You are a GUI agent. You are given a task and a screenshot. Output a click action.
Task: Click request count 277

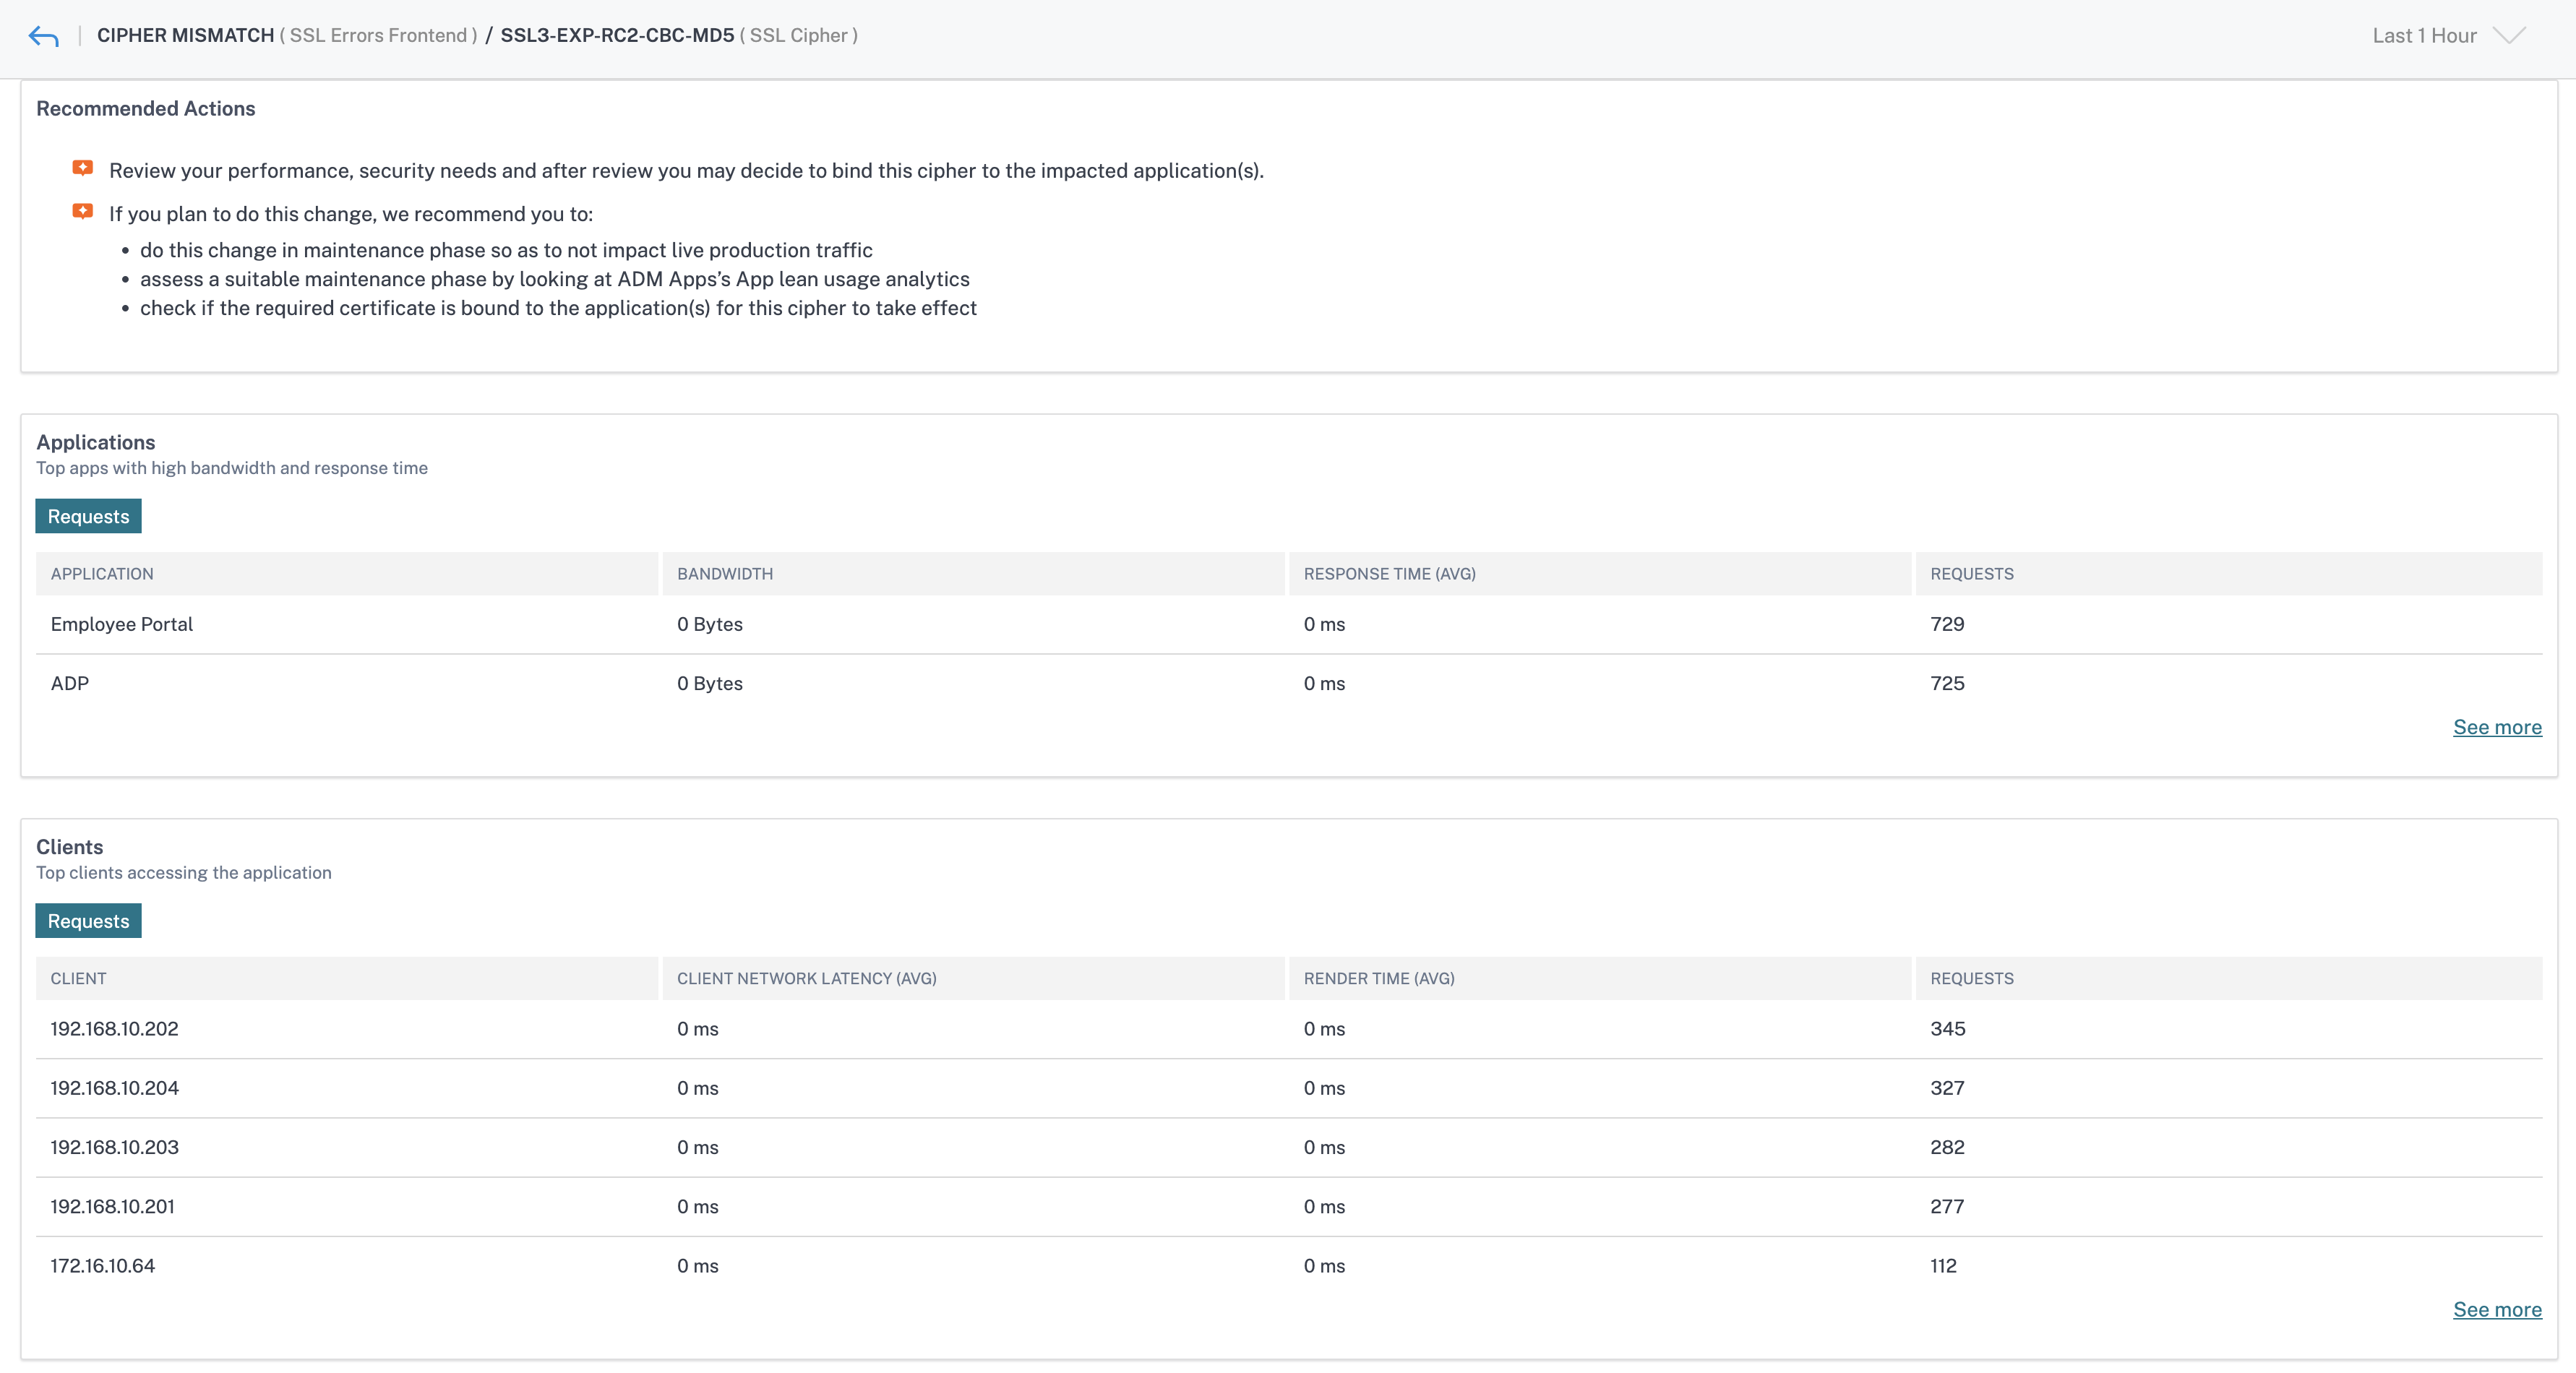[1947, 1207]
